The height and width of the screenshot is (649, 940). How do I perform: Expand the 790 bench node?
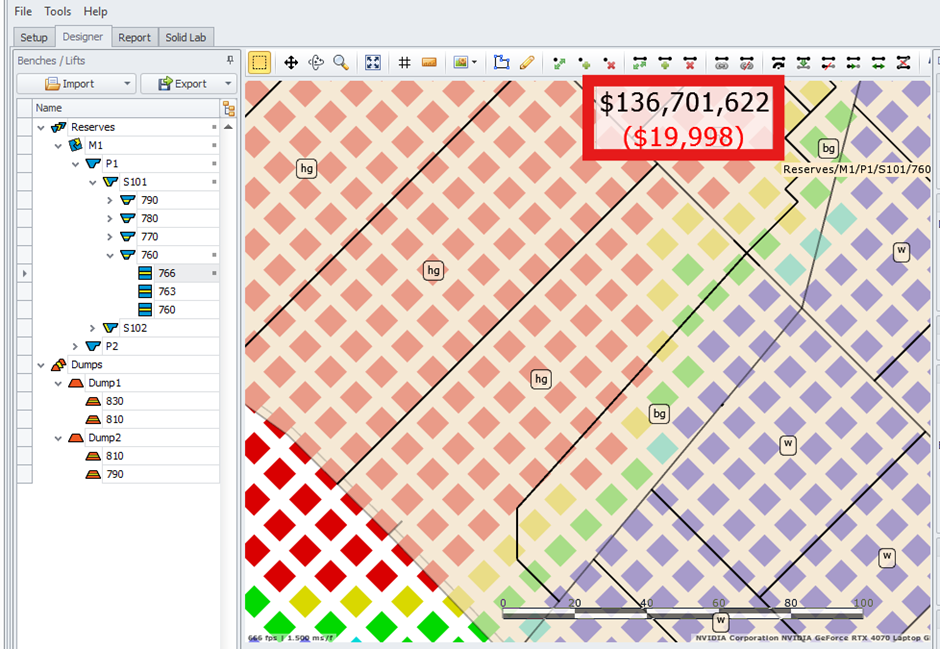pyautogui.click(x=110, y=200)
